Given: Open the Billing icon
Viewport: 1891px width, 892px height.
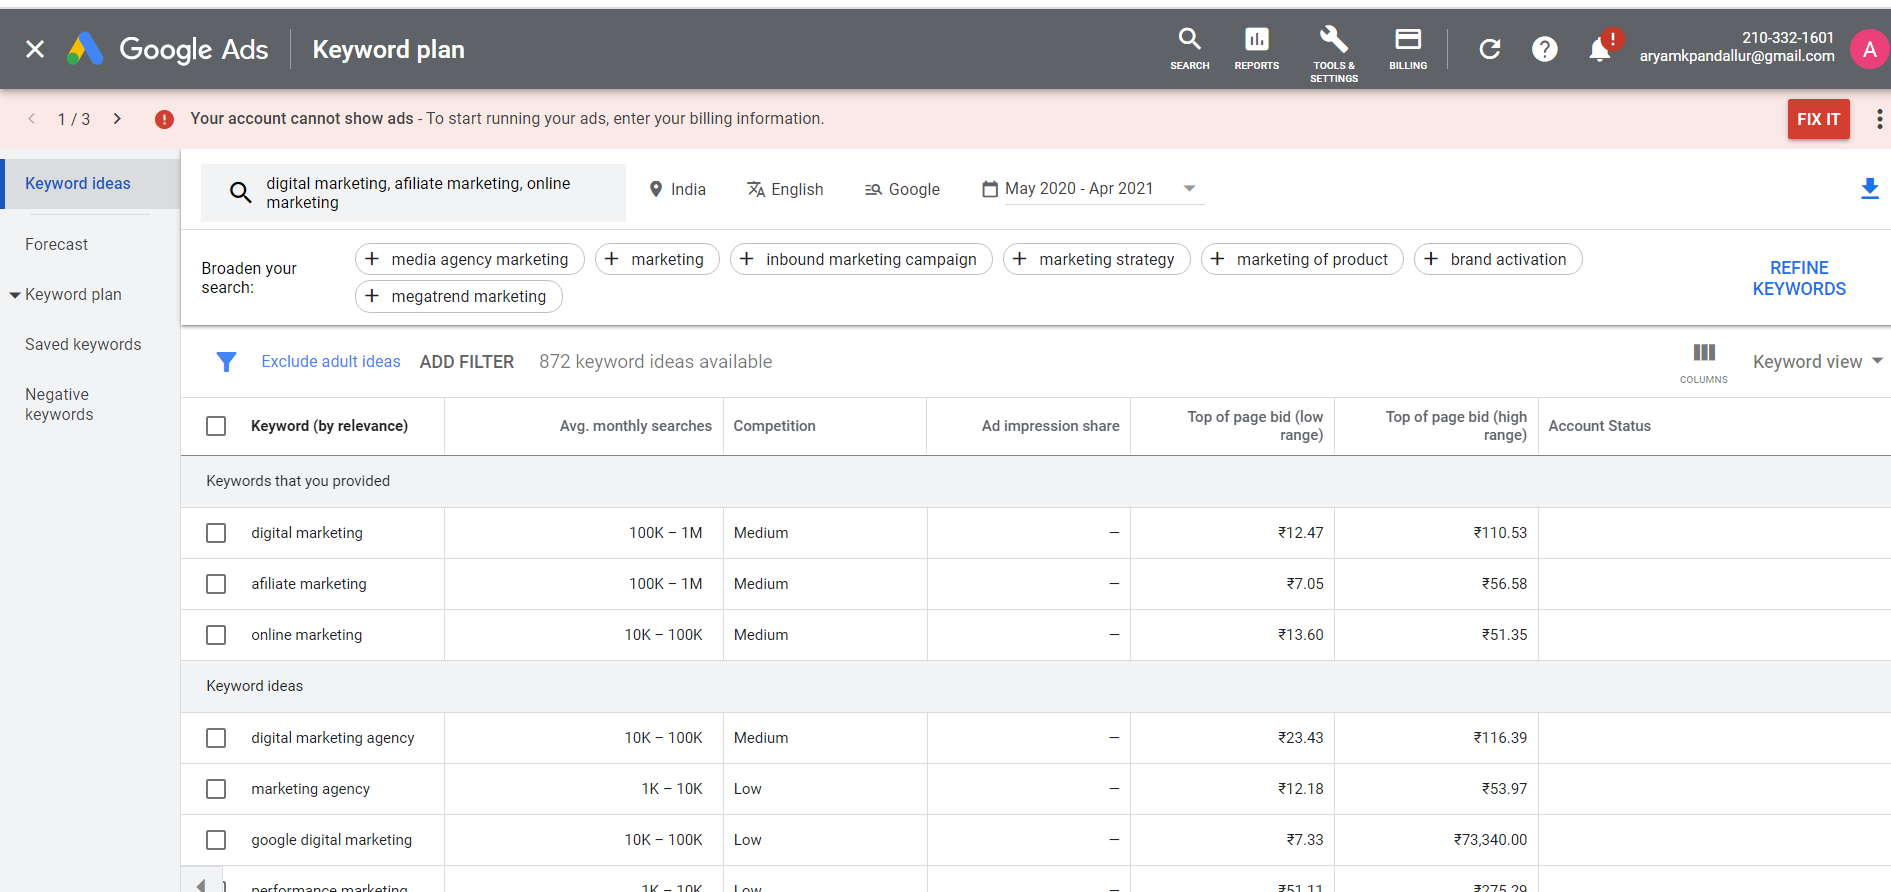Looking at the screenshot, I should click(1408, 48).
